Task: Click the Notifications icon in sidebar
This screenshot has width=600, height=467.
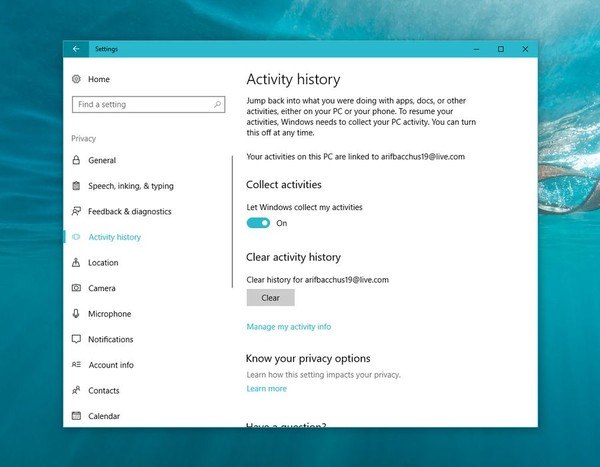Action: pyautogui.click(x=76, y=340)
